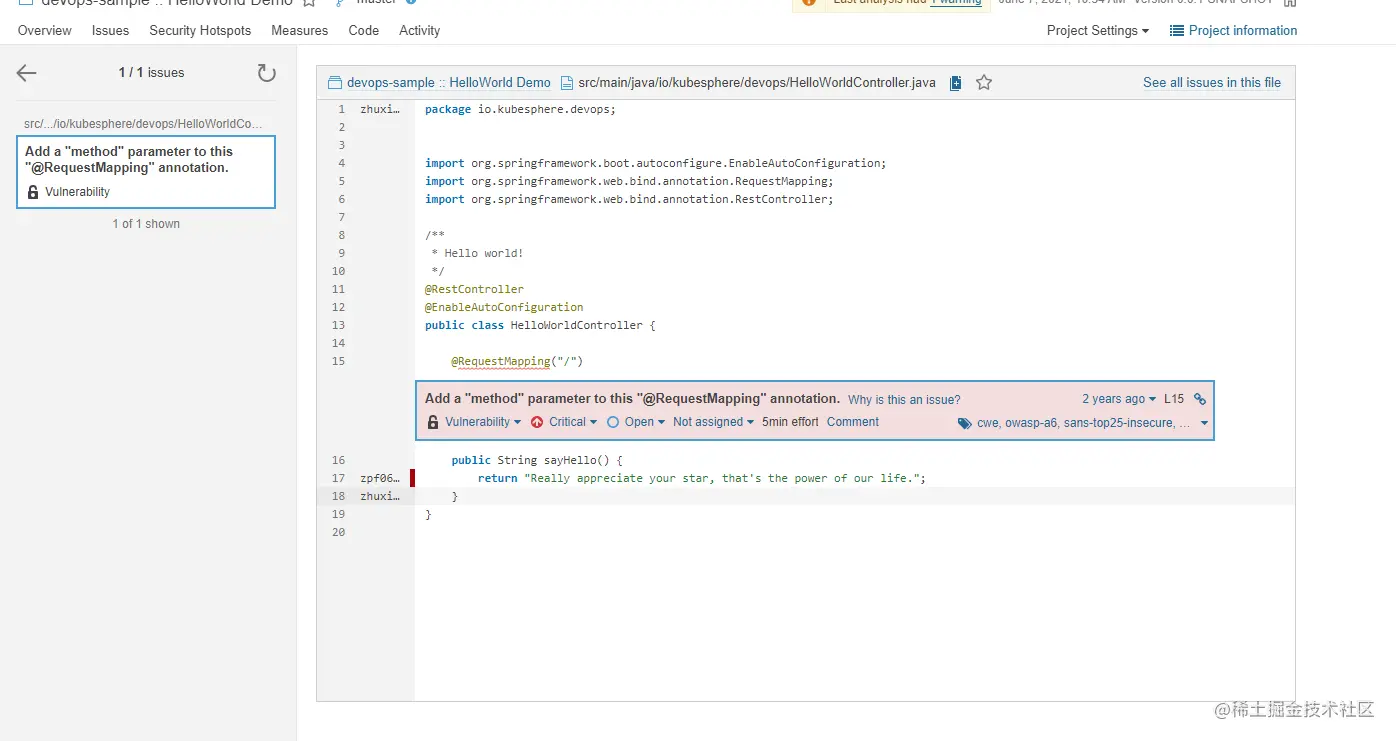This screenshot has width=1396, height=741.
Task: Click the tags icon in issue box
Action: click(965, 423)
